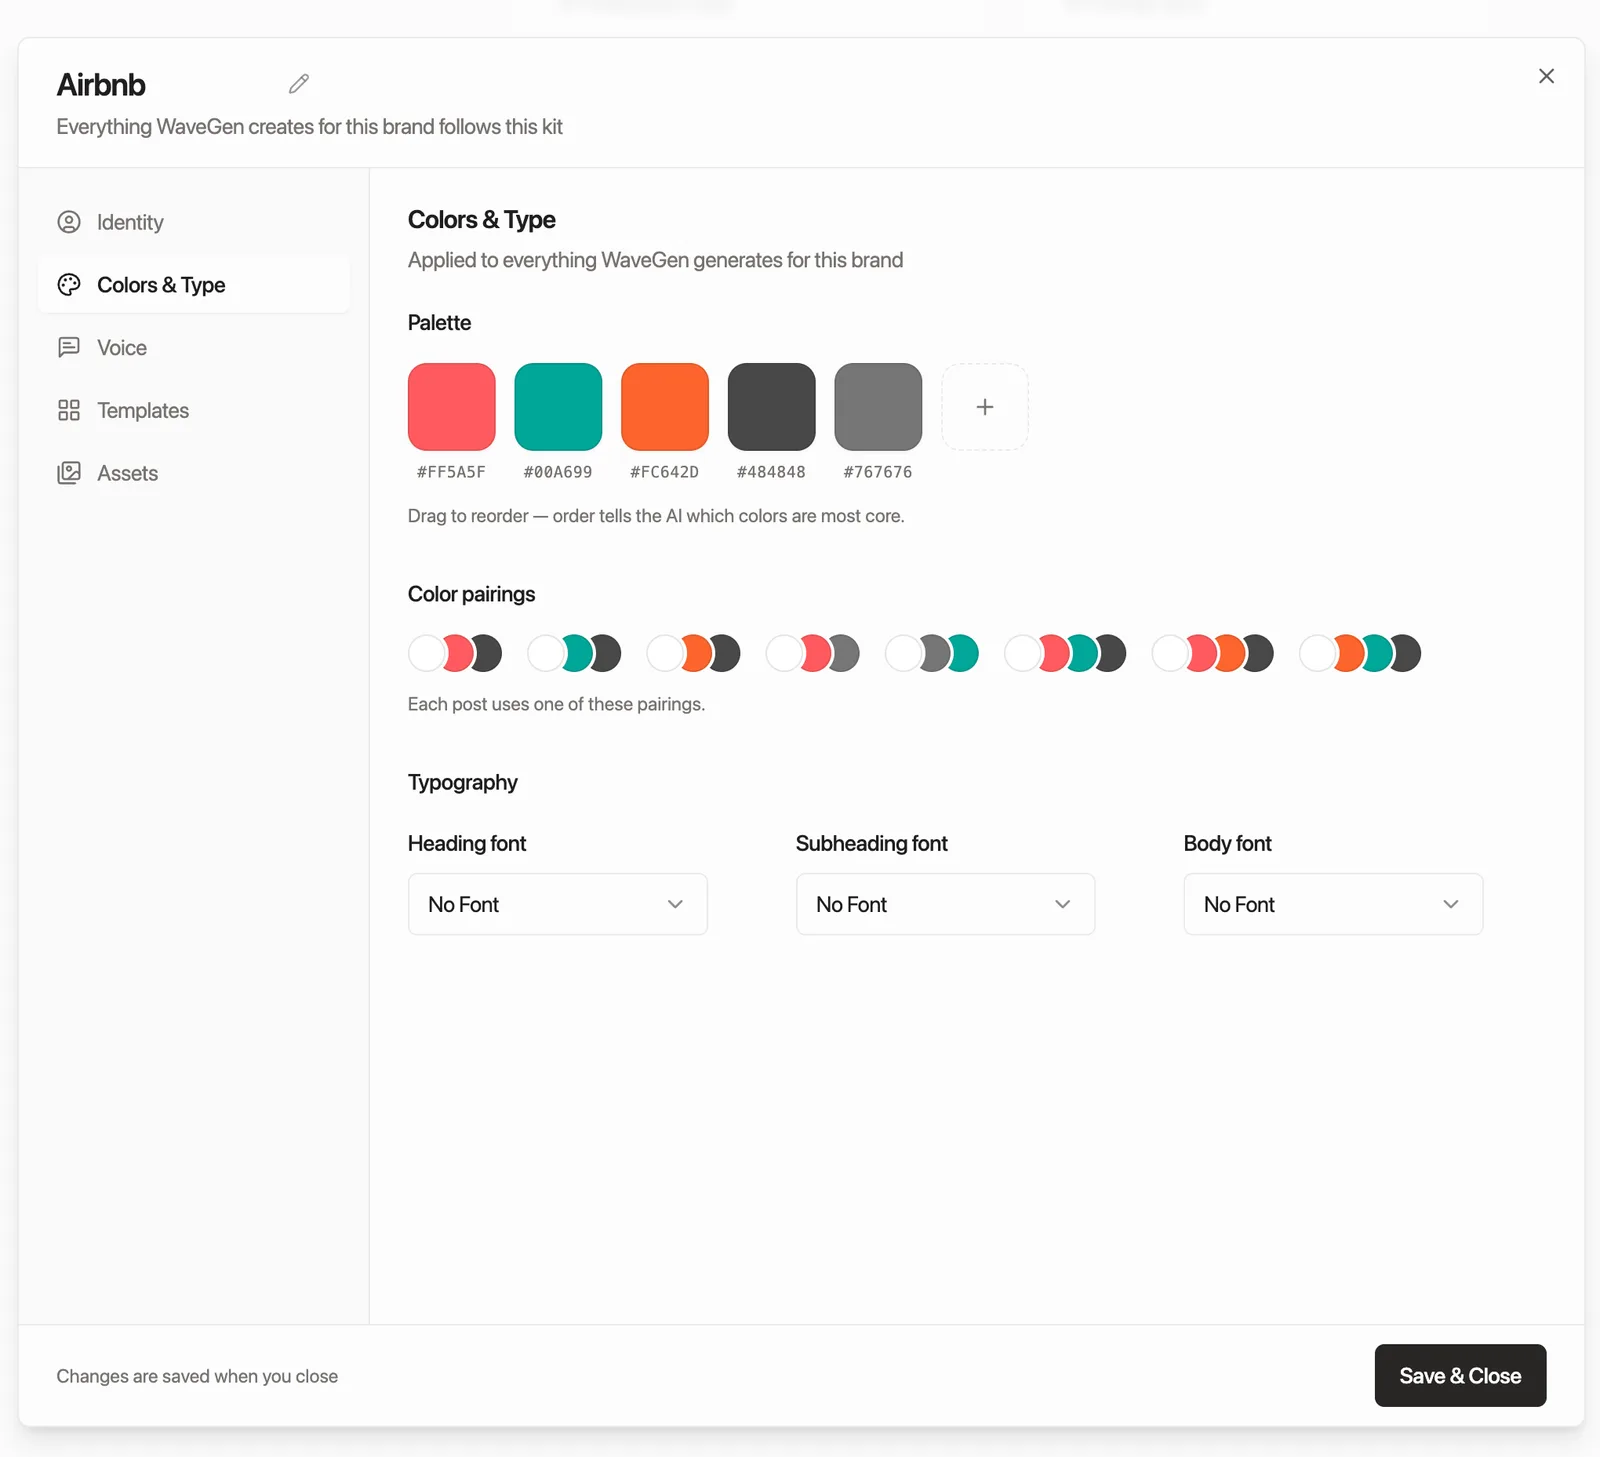Select the white, gray, teal pairing
This screenshot has height=1457, width=1600.
(932, 653)
